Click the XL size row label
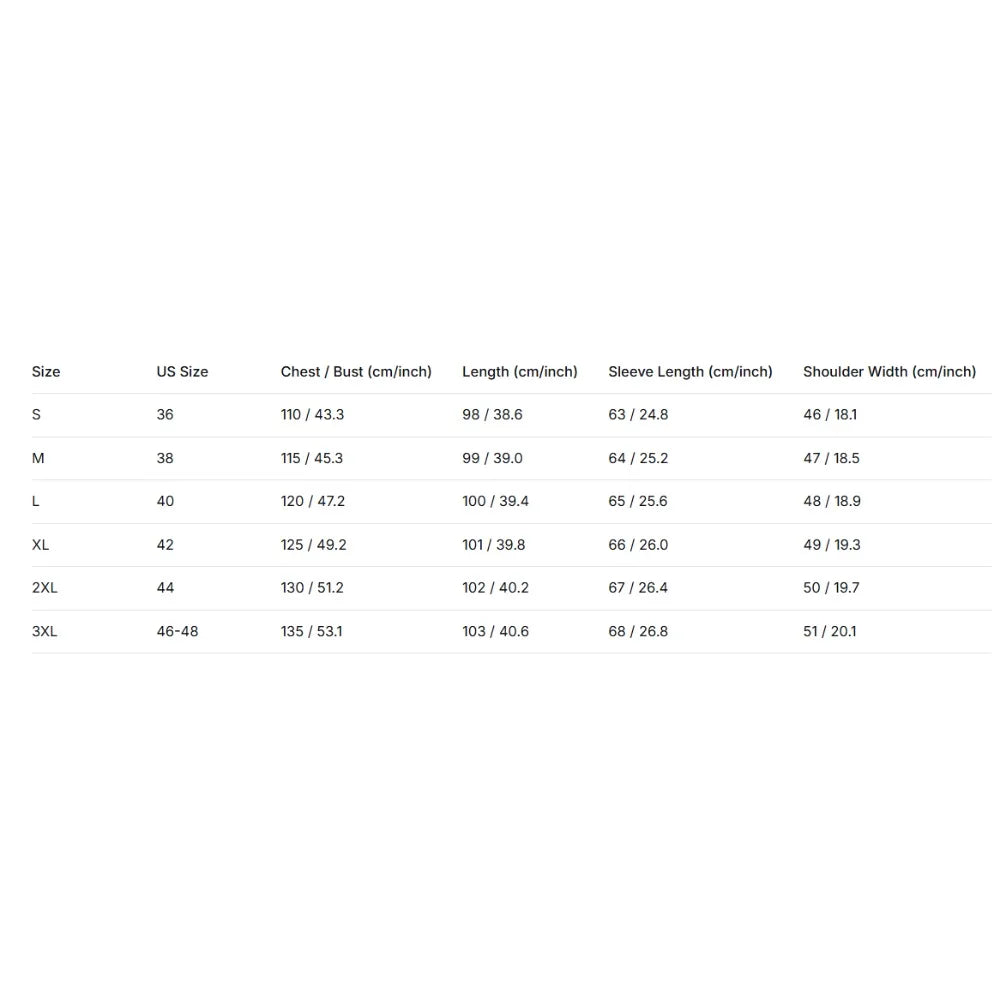This screenshot has width=1000, height=1000. click(40, 545)
